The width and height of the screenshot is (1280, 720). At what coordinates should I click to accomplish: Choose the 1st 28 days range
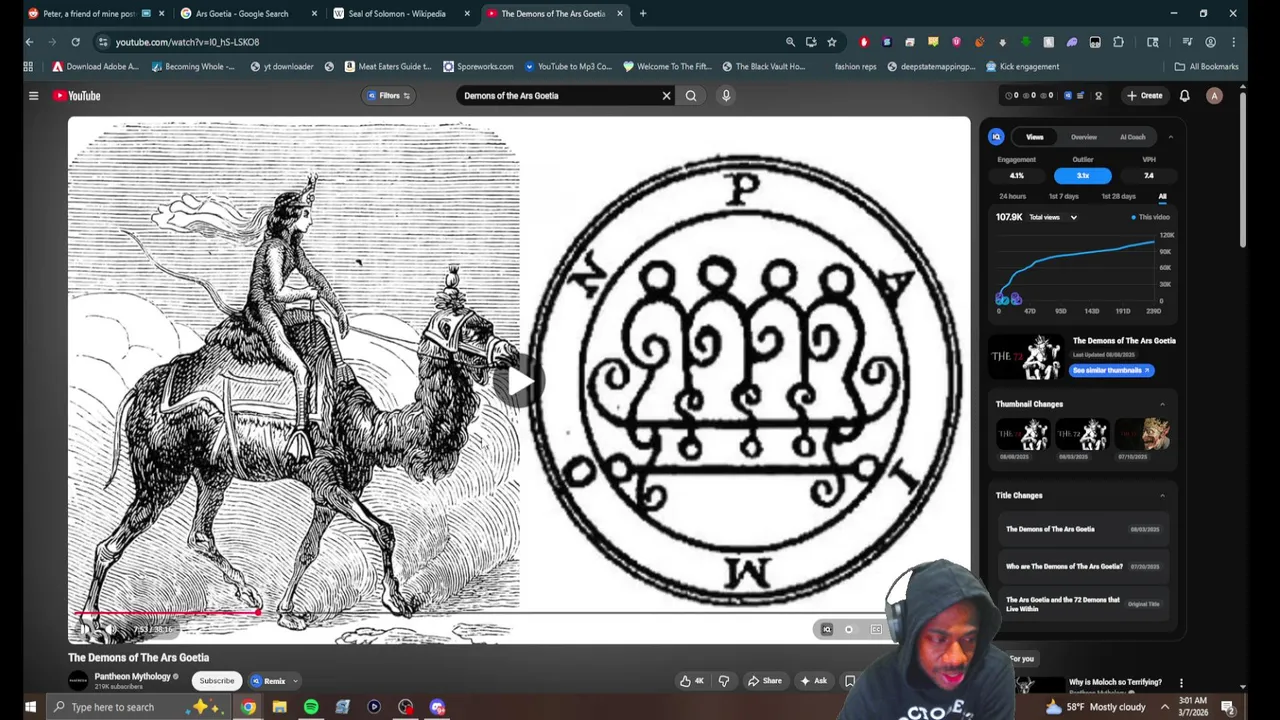click(1118, 197)
